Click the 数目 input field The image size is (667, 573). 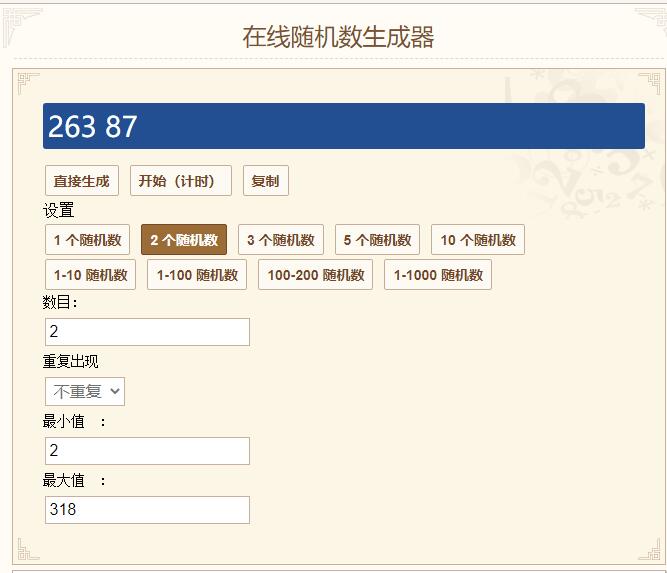(147, 332)
